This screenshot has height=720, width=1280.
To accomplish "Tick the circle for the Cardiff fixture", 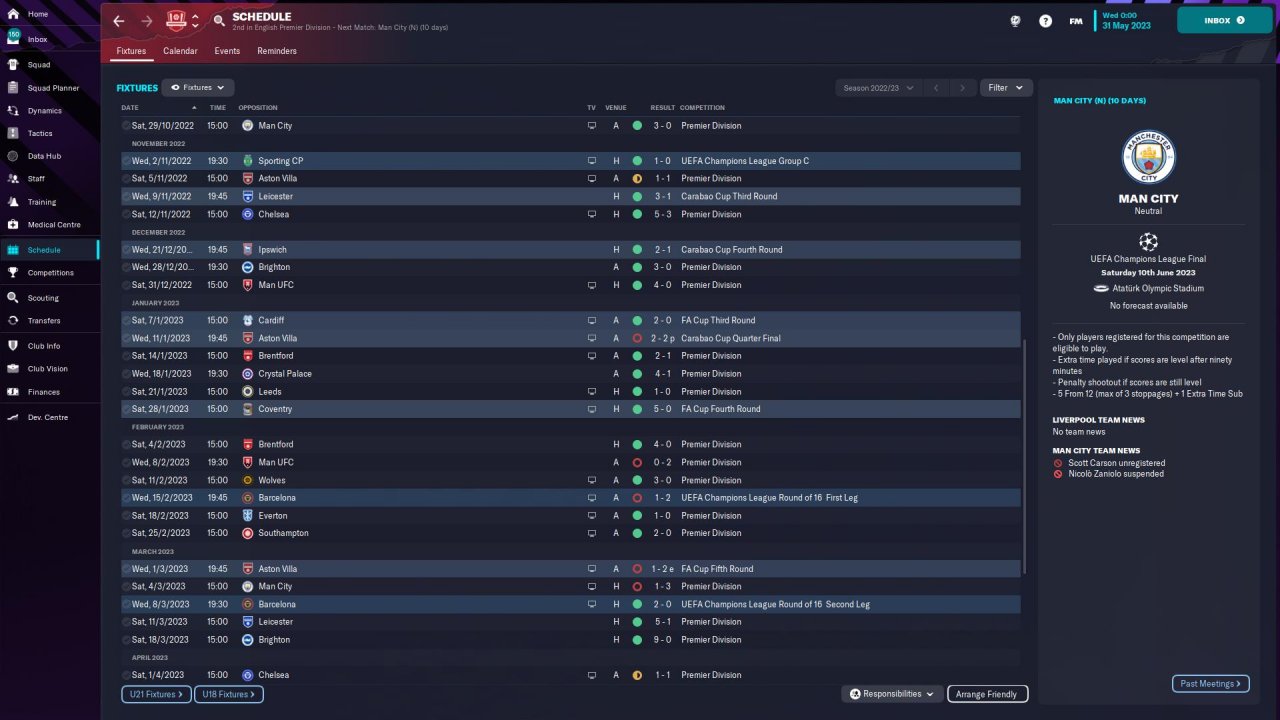I will point(126,321).
